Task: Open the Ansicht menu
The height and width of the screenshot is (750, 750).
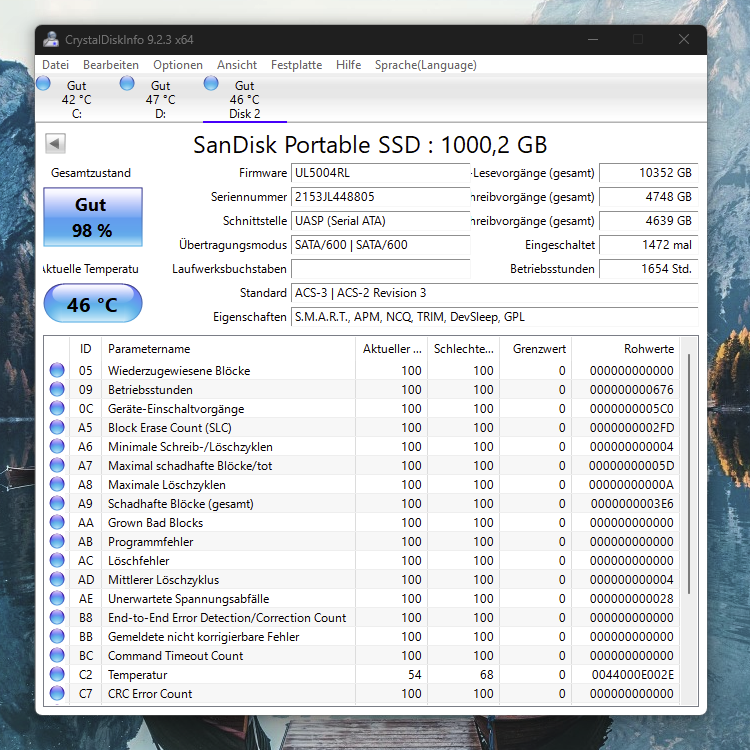Action: [x=237, y=65]
